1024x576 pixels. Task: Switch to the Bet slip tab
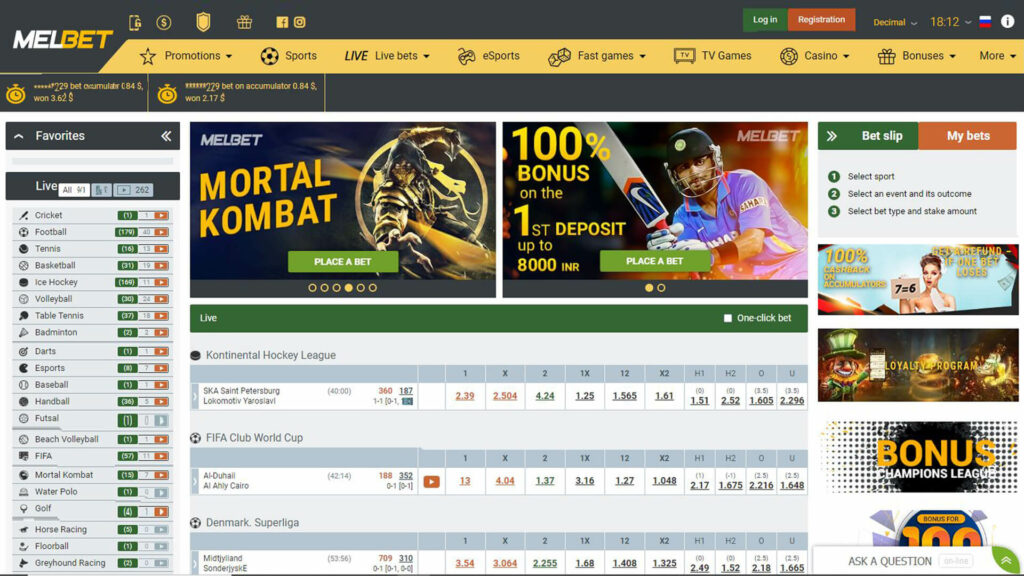point(868,136)
